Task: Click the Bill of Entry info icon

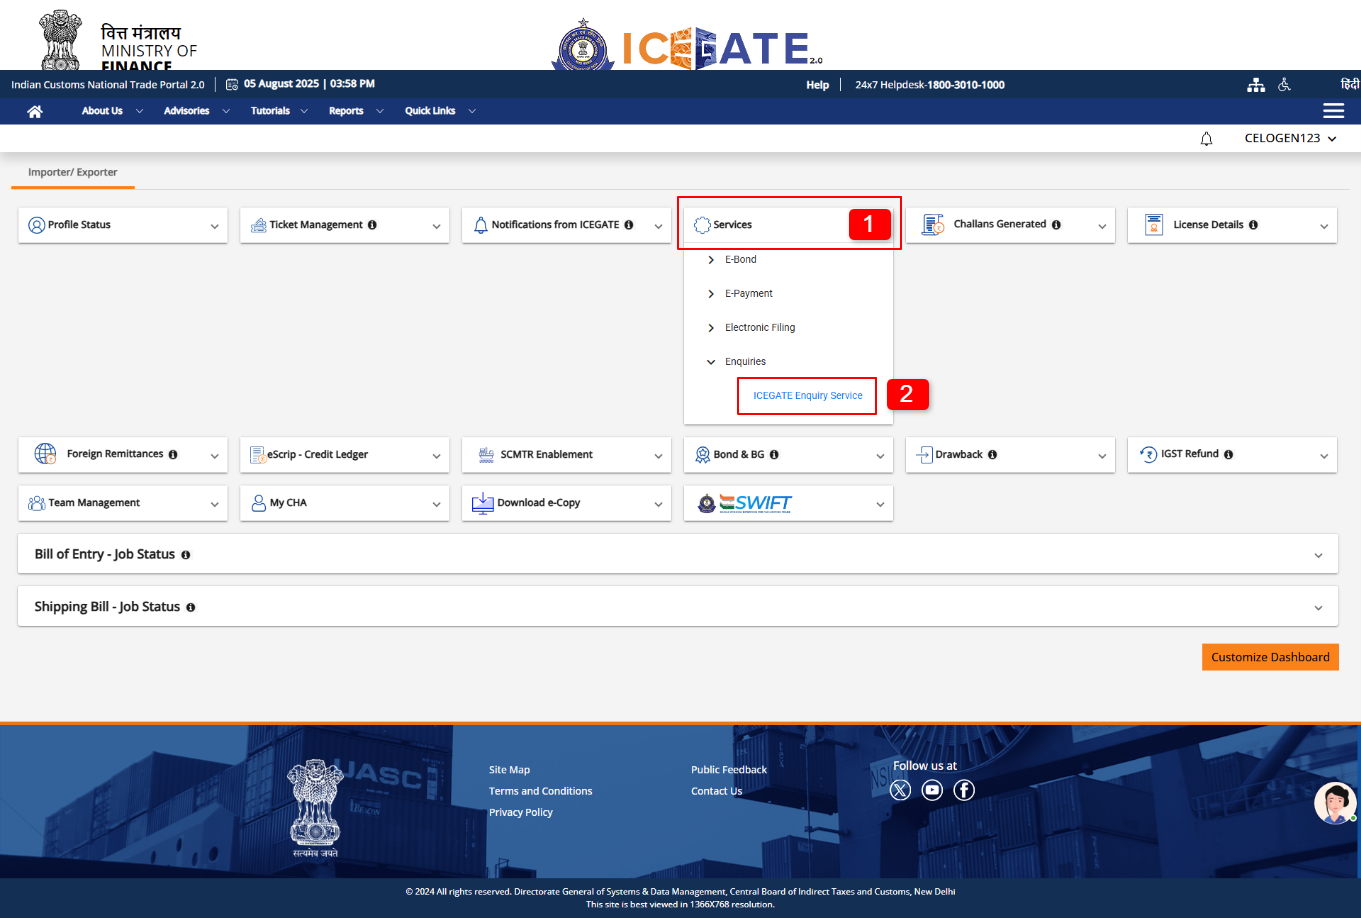Action: [185, 555]
